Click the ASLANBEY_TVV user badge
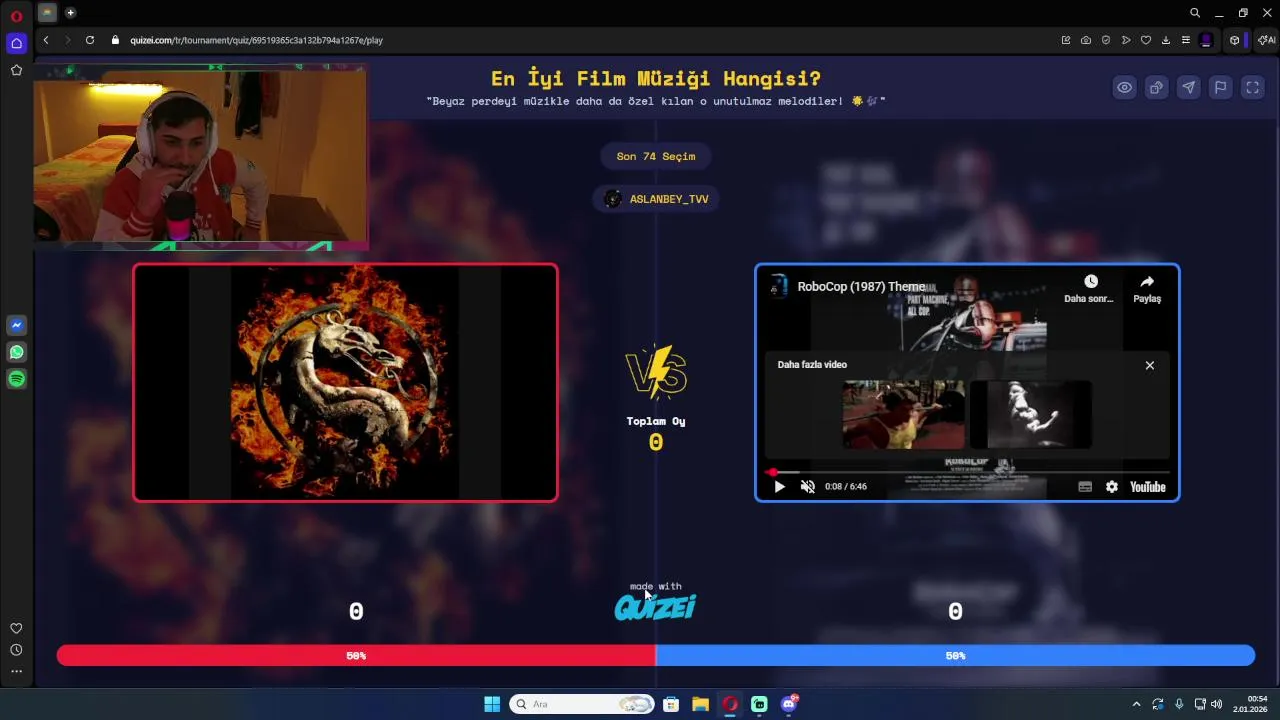This screenshot has width=1280, height=720. (x=655, y=199)
